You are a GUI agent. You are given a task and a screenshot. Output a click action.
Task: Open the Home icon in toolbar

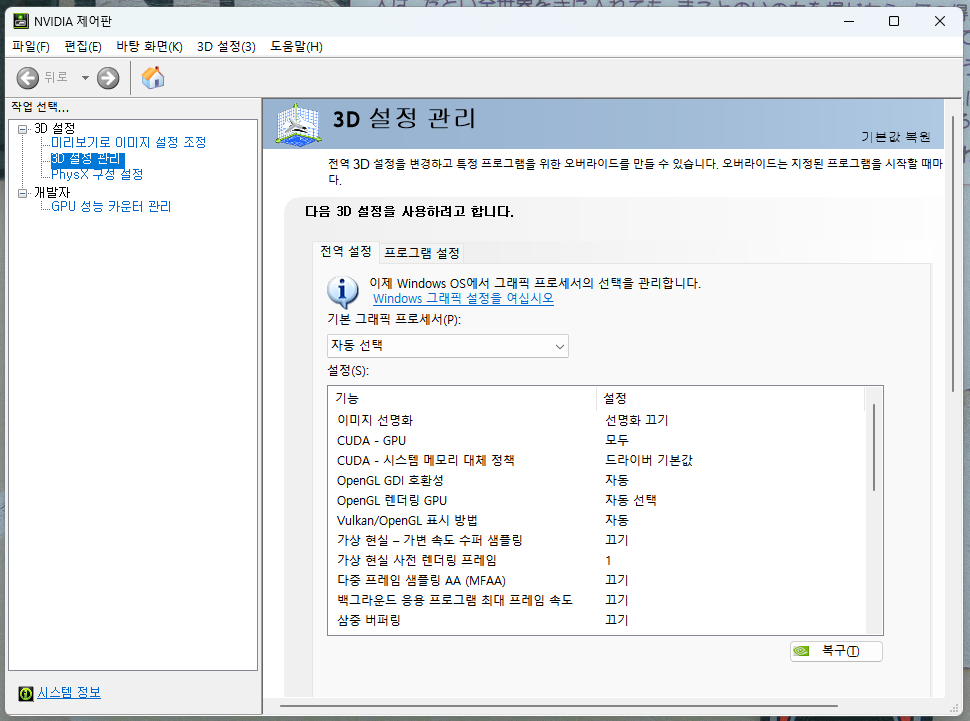pyautogui.click(x=153, y=78)
